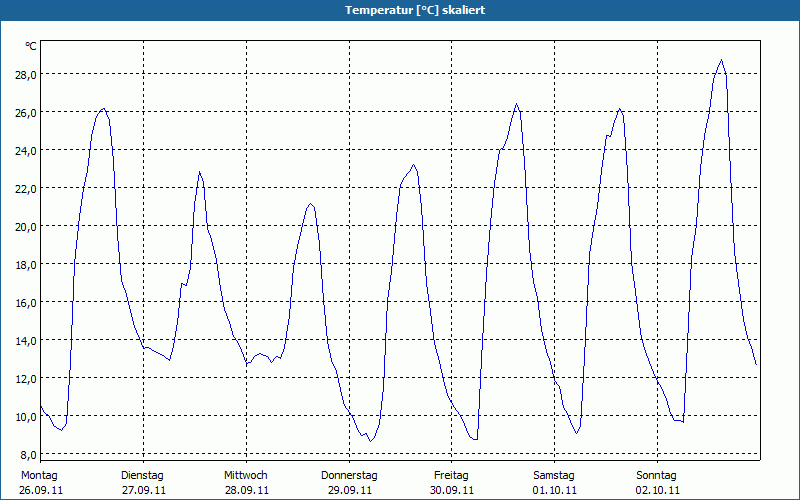Click the highest curve peak above 28°C on Sonntag
Screen dimensions: 800x500
(721, 60)
